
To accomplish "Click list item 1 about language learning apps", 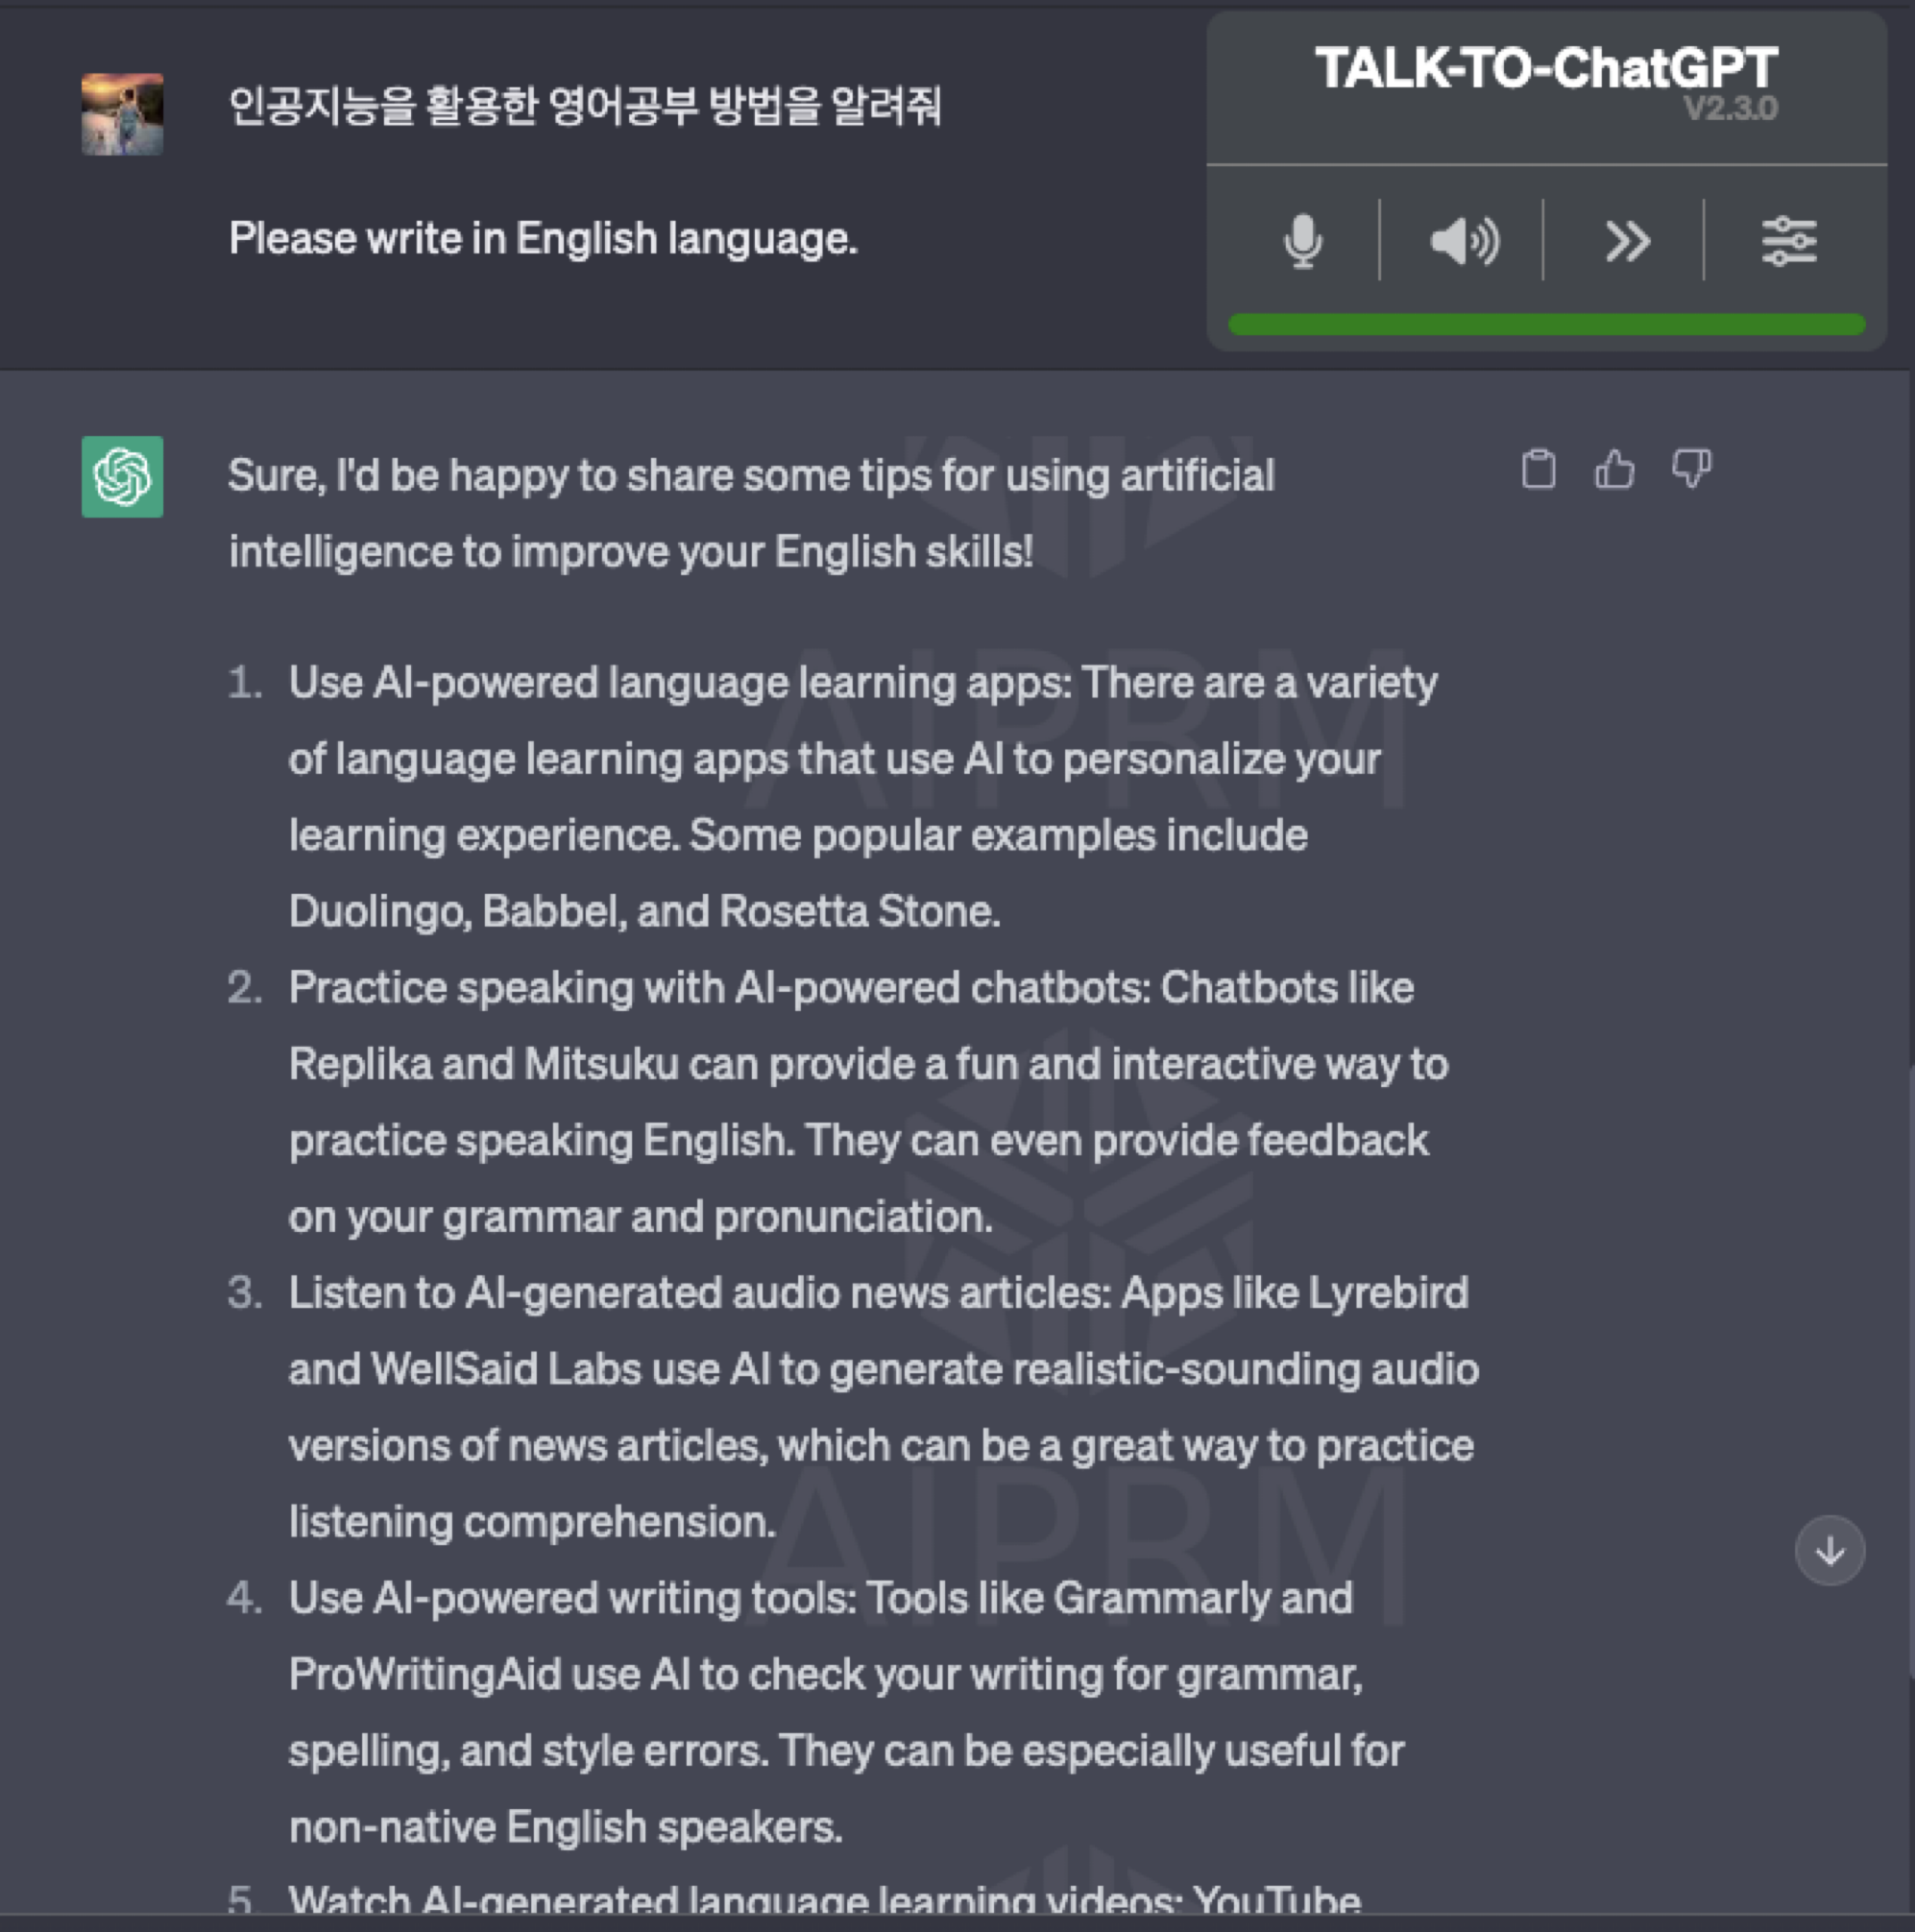I will tap(862, 797).
